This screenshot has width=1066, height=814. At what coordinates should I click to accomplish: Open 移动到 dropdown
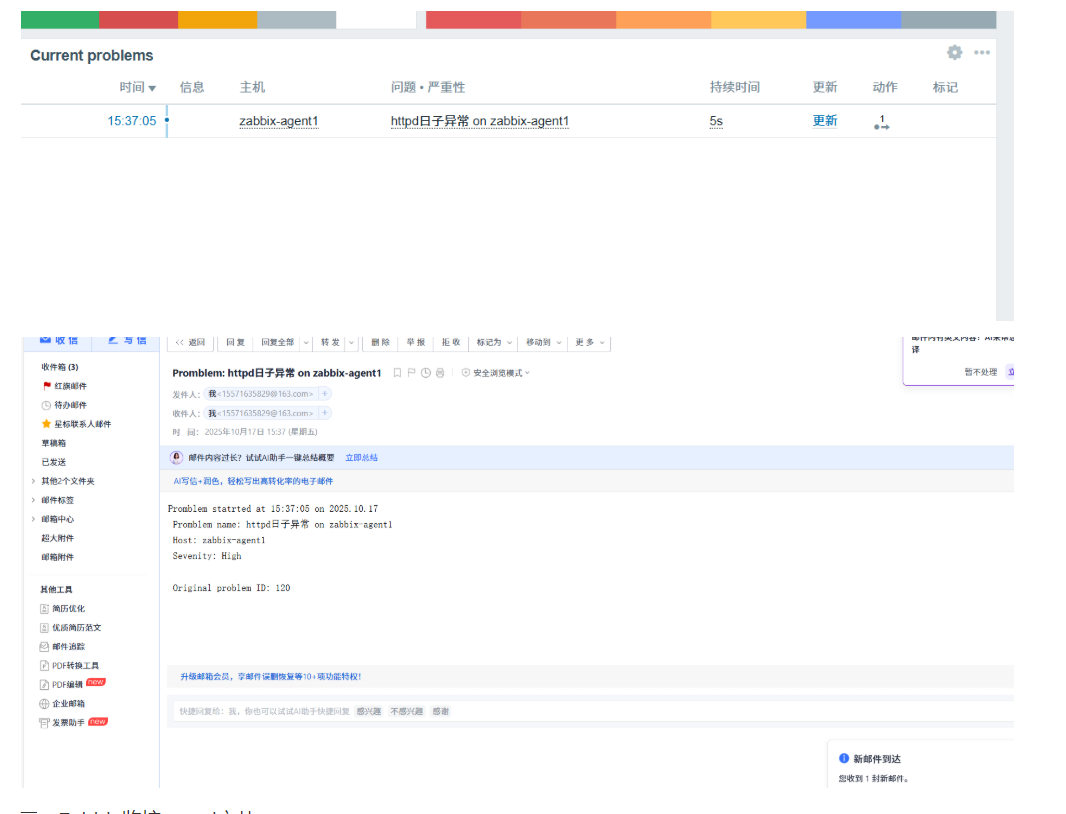[543, 343]
